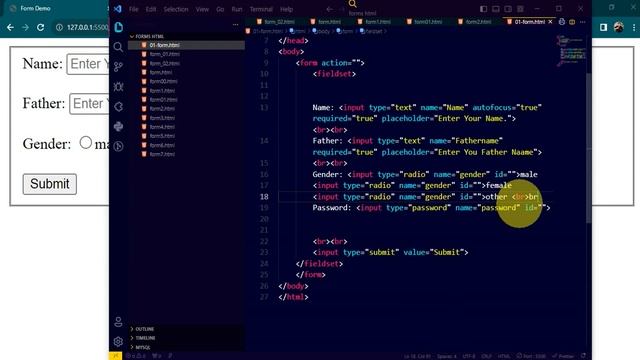Click the Name input field in browser
640x360 pixels.
click(88, 64)
